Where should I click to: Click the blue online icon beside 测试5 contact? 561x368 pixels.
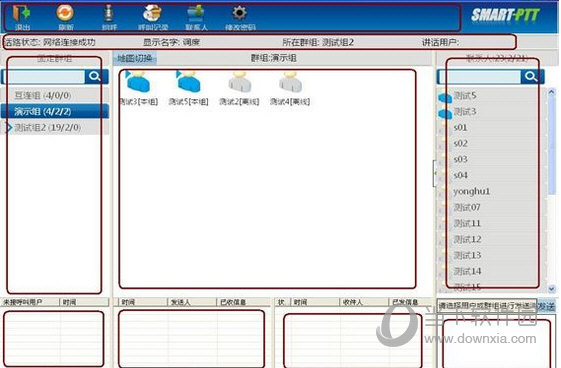pos(445,97)
